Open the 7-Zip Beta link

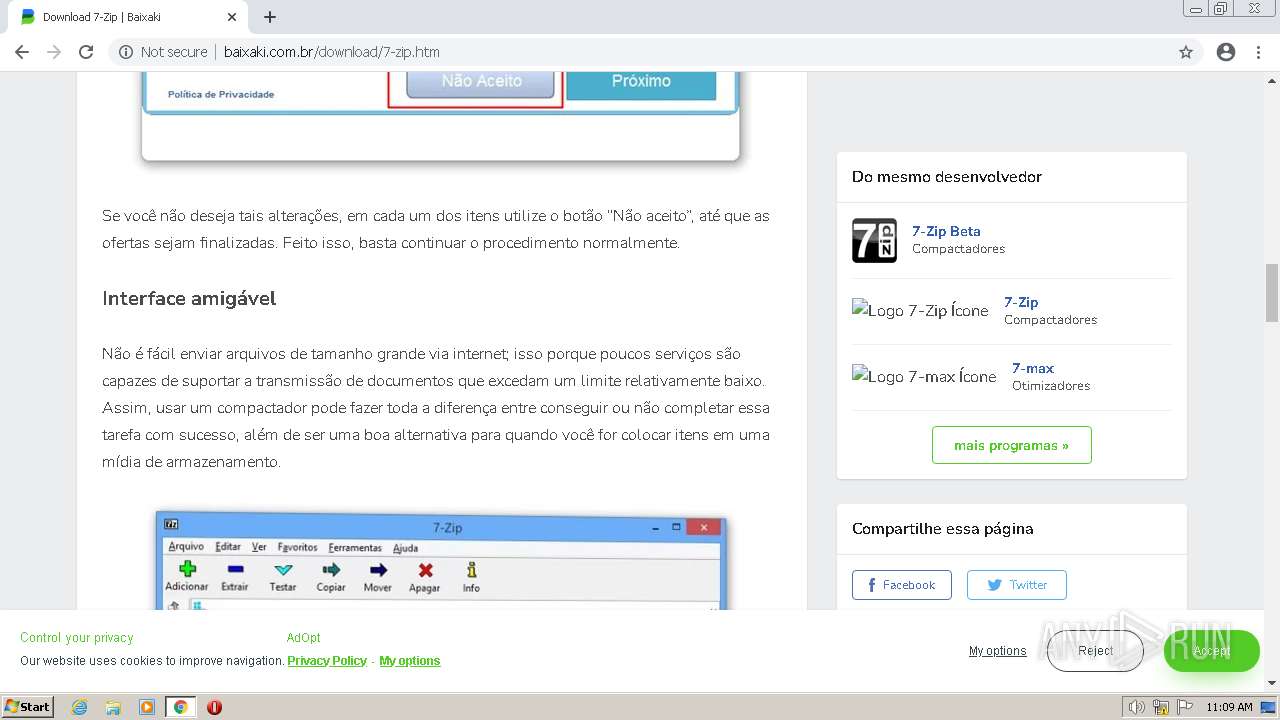click(946, 231)
